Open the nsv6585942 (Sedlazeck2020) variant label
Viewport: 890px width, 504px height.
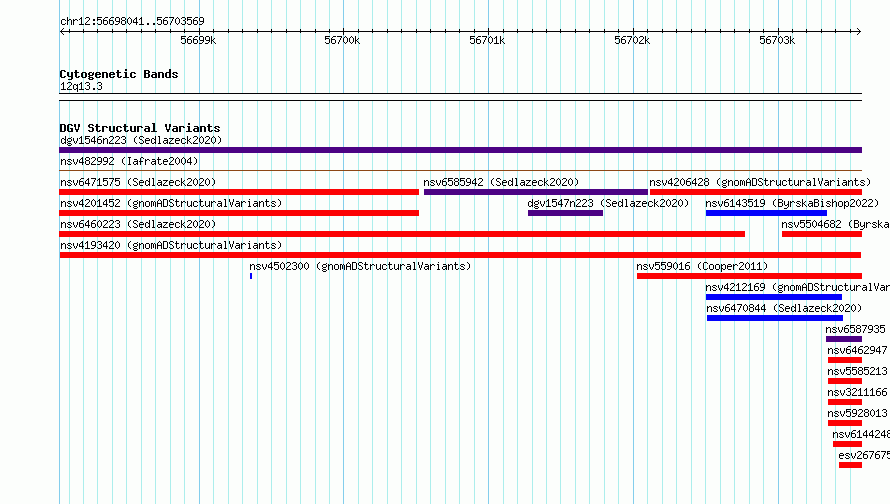click(501, 182)
